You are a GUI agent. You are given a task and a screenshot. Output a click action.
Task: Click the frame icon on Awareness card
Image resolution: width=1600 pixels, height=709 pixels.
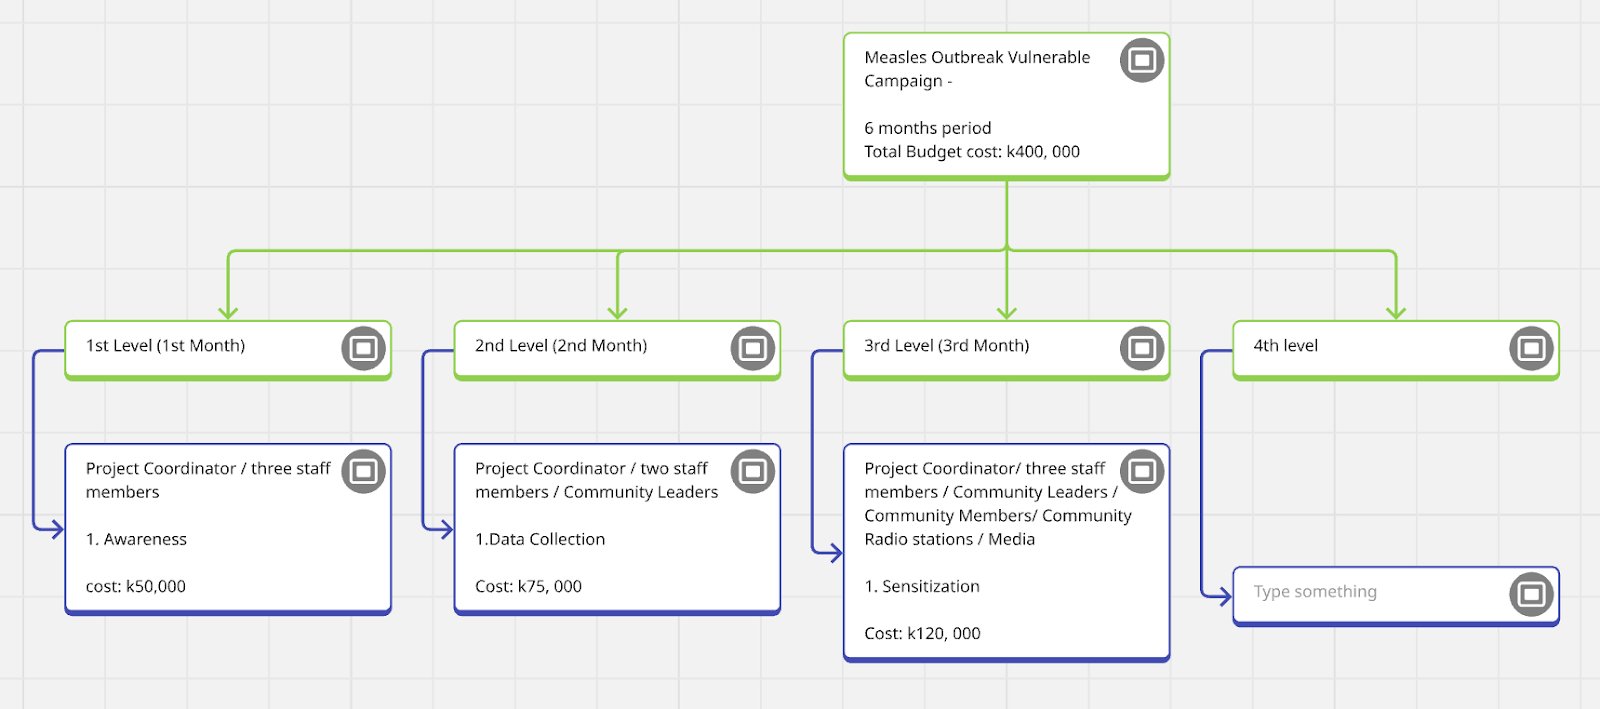[364, 472]
